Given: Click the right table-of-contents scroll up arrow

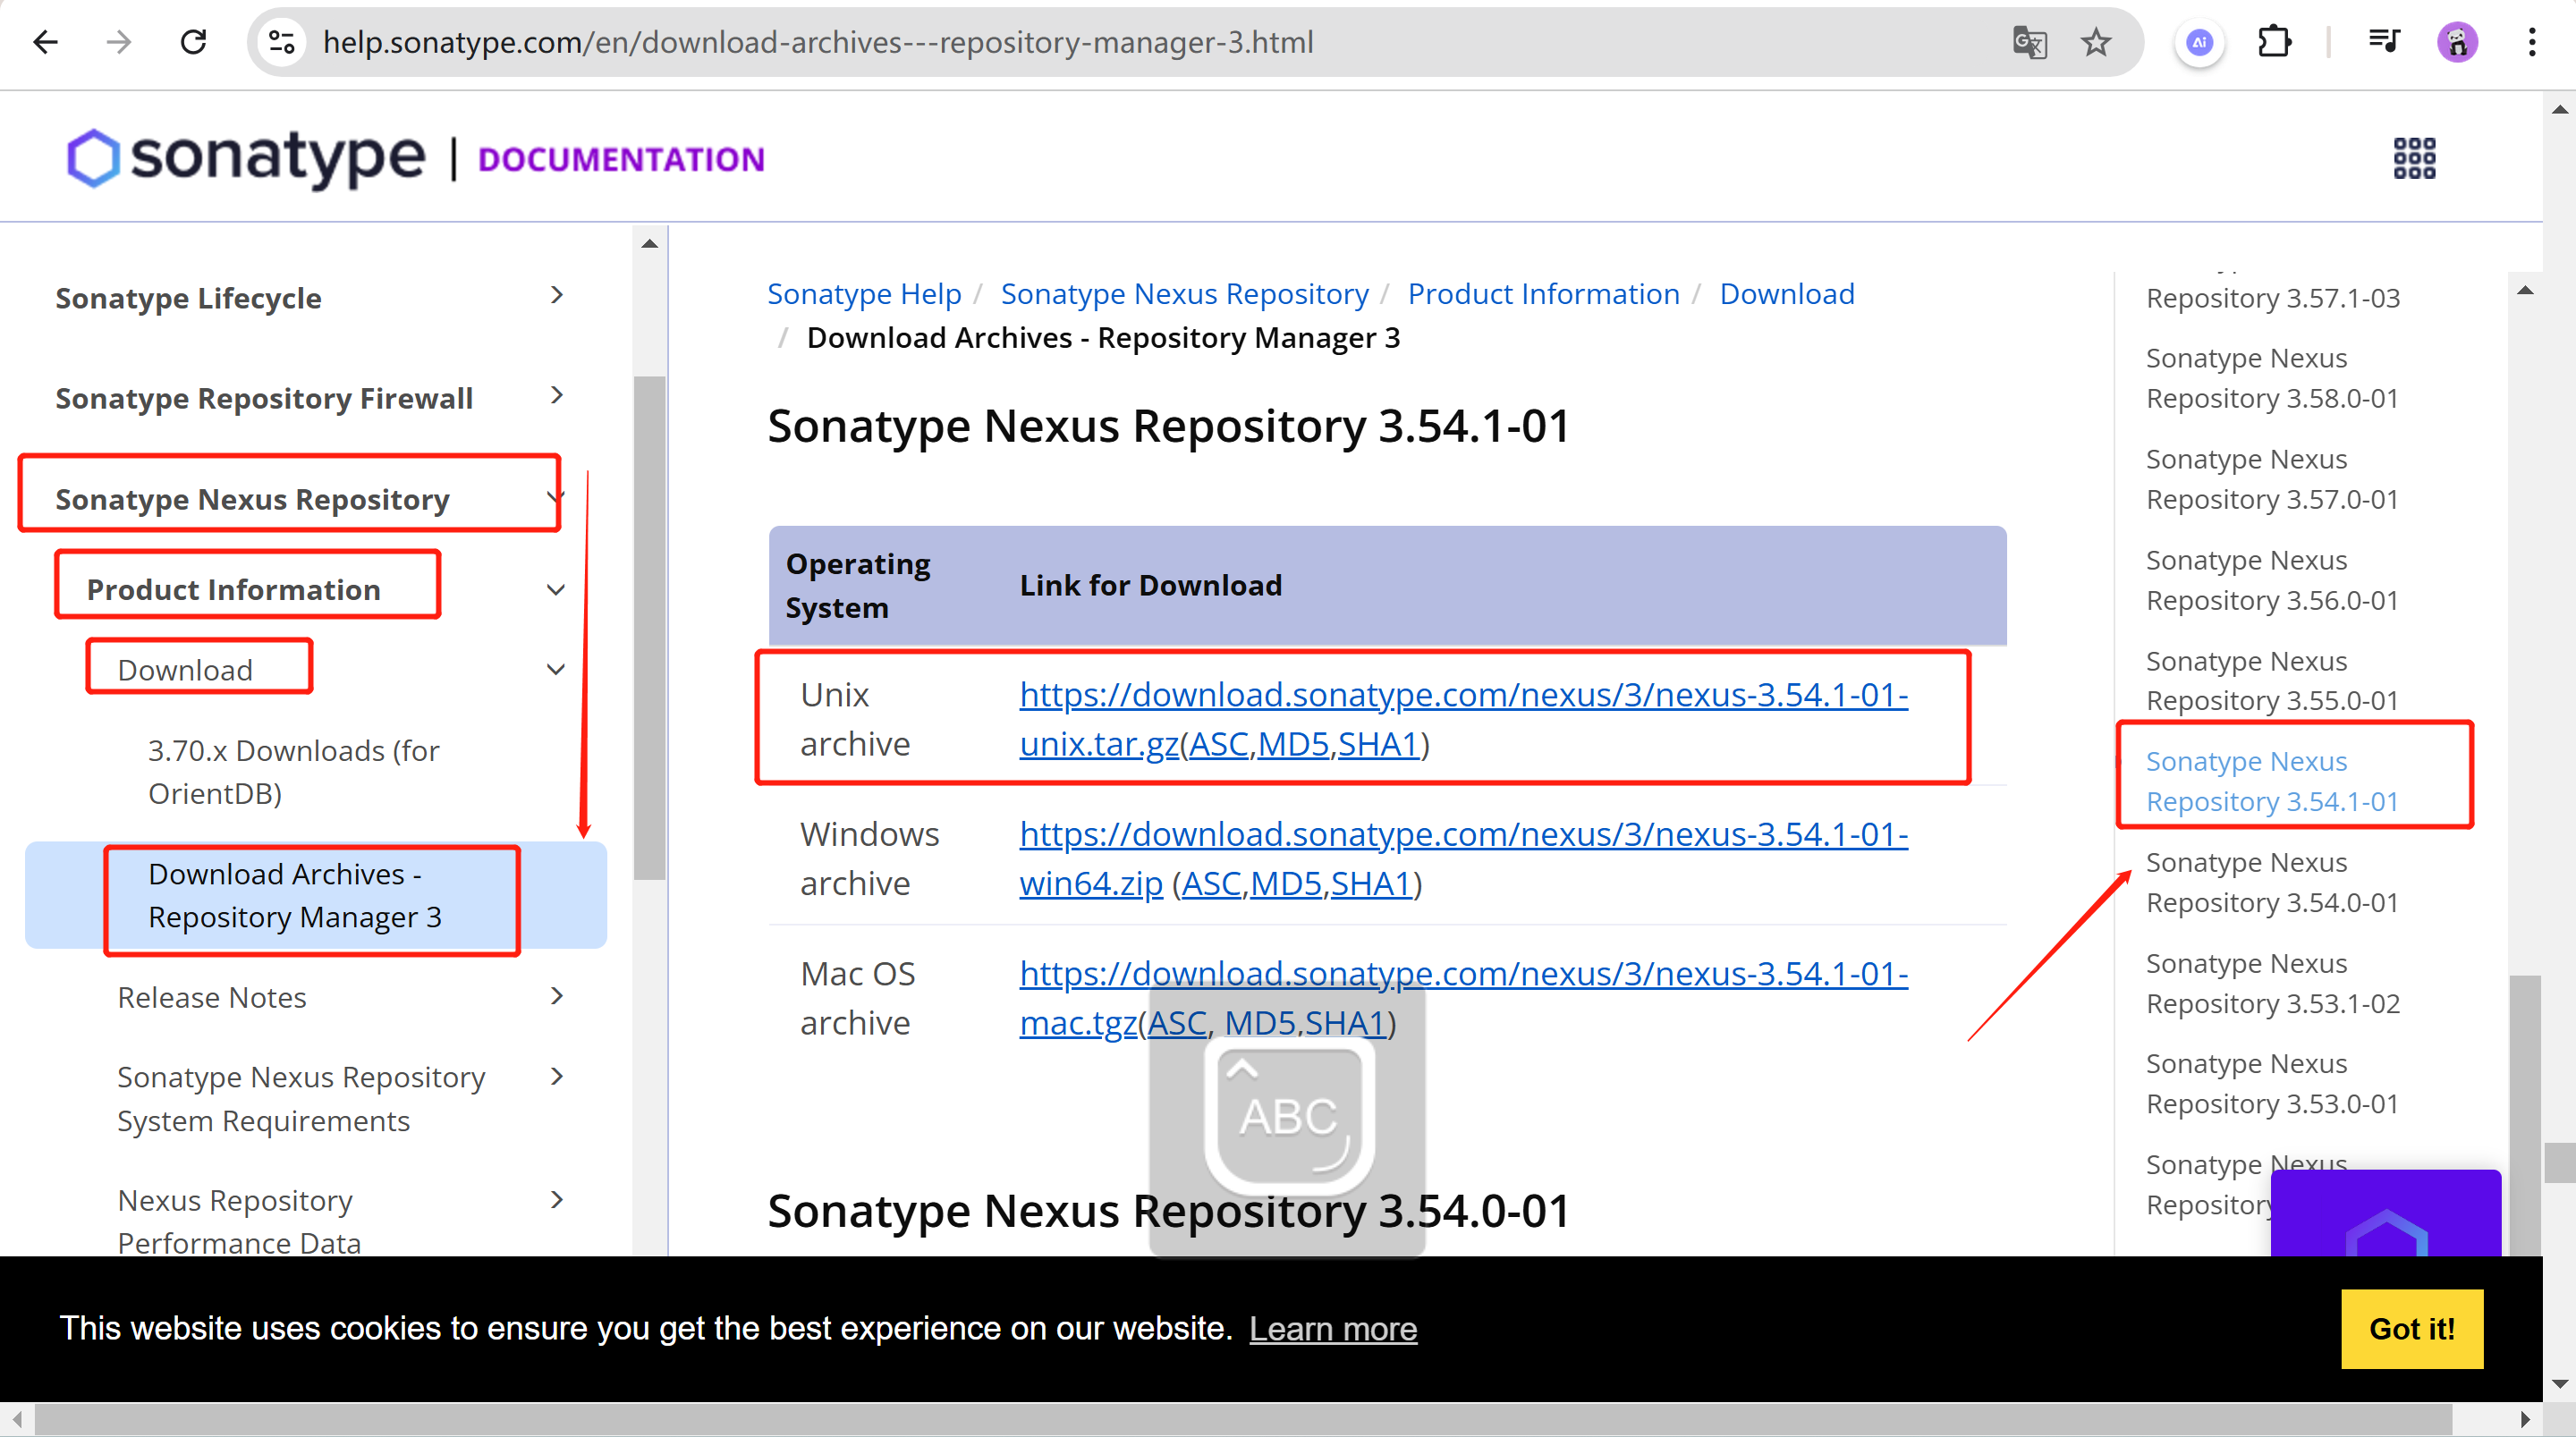Looking at the screenshot, I should point(2525,291).
